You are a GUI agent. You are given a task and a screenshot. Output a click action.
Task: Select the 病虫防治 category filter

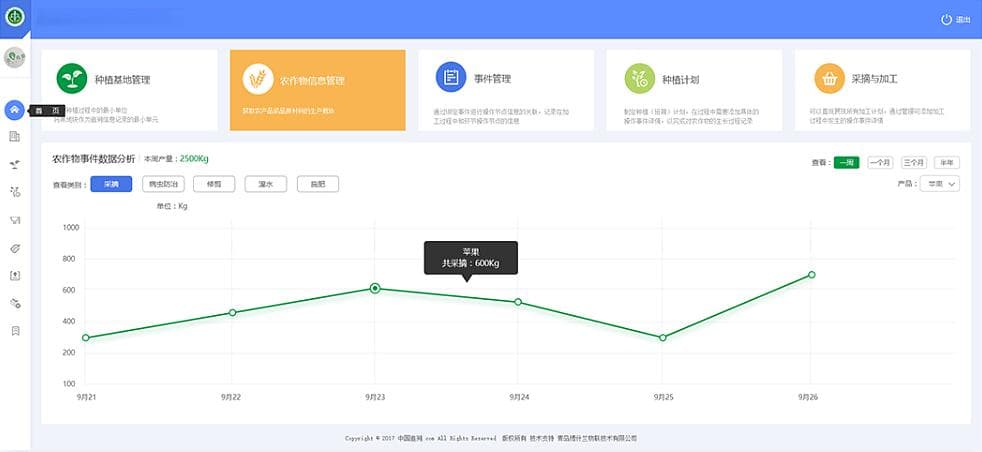pyautogui.click(x=163, y=184)
